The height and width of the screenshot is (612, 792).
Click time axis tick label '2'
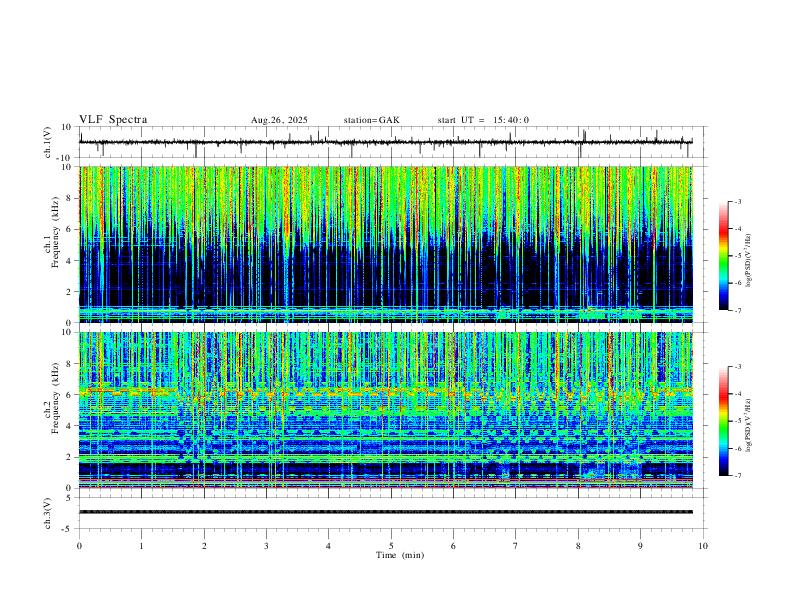(x=204, y=546)
